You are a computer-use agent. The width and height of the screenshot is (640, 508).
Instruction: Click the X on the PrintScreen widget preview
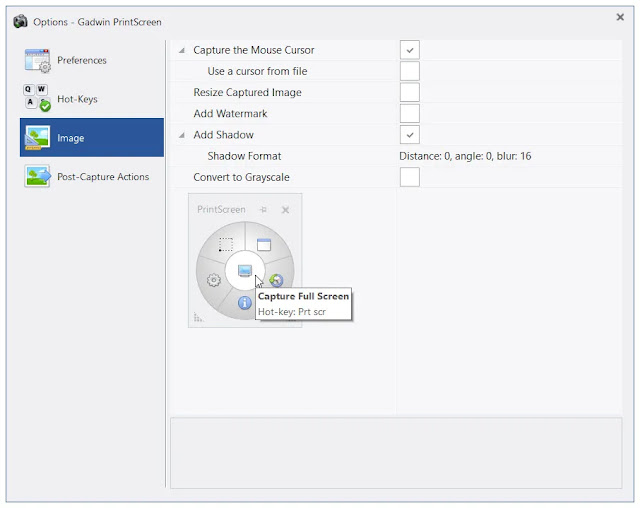(285, 210)
